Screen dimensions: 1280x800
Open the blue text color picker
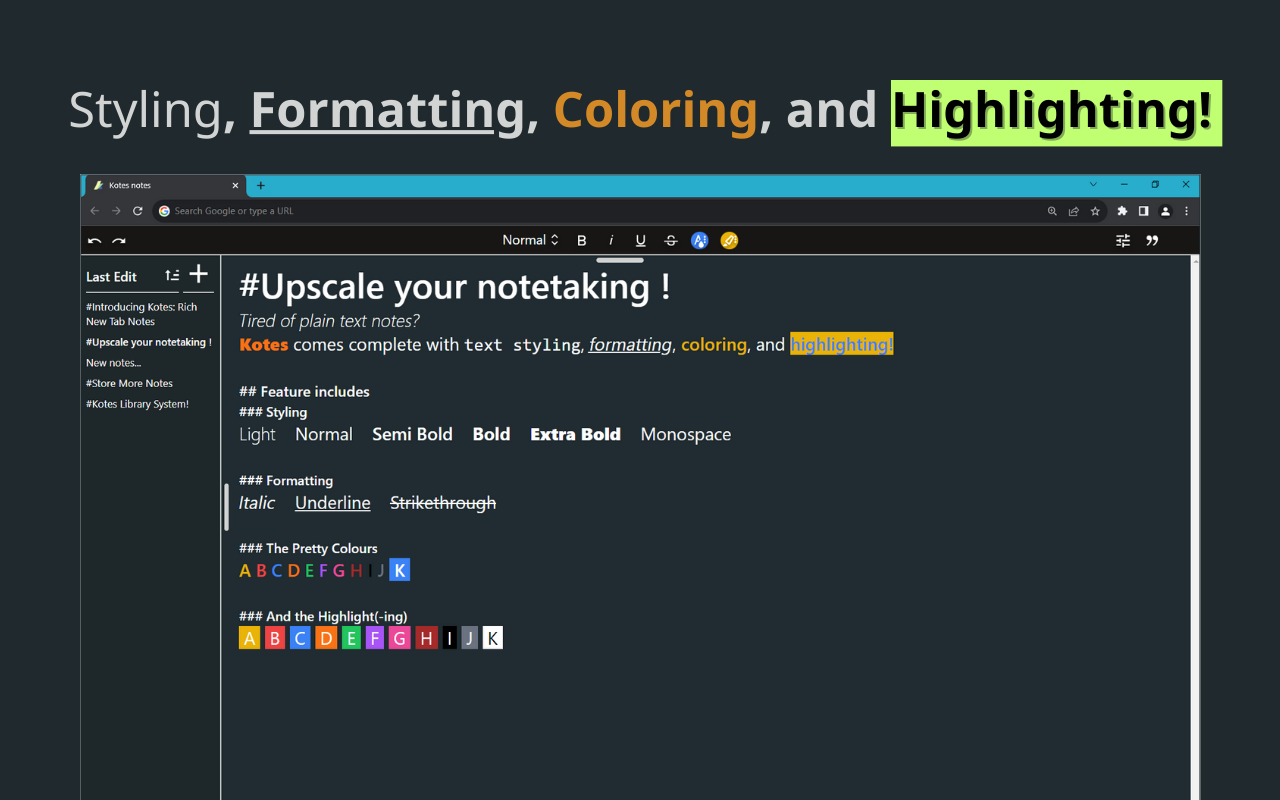click(700, 241)
